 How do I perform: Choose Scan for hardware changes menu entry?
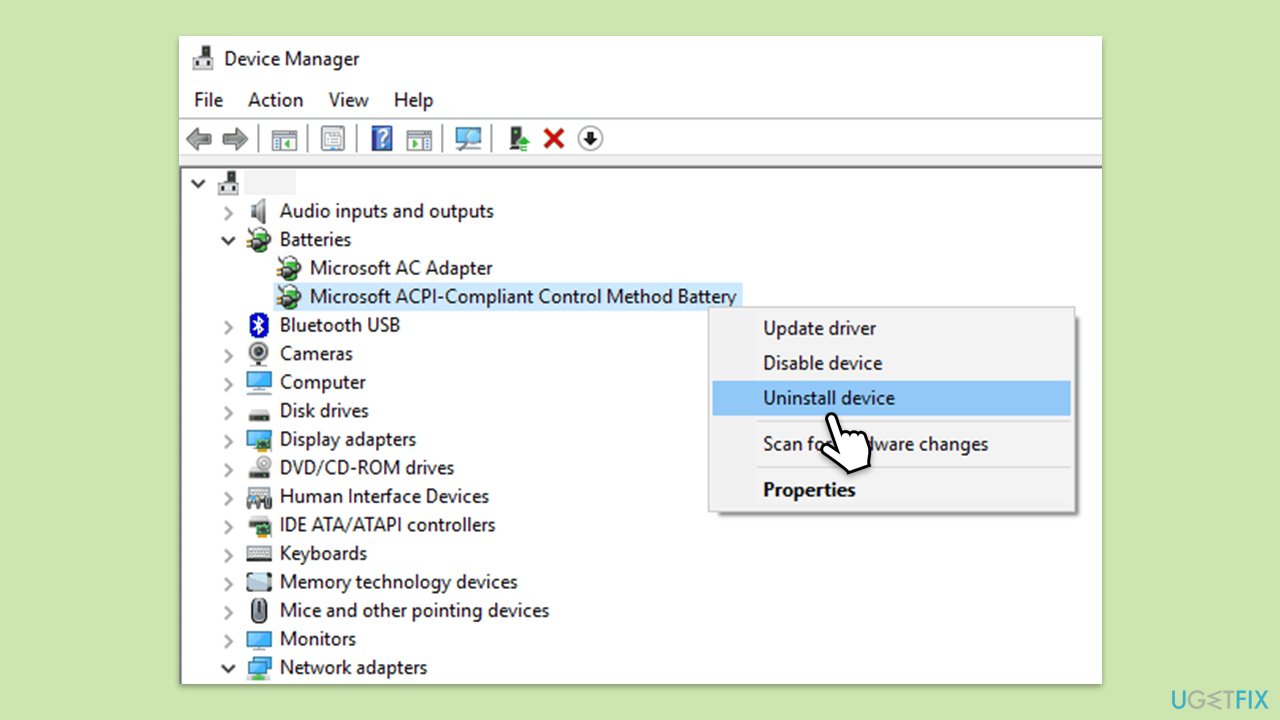(x=892, y=444)
